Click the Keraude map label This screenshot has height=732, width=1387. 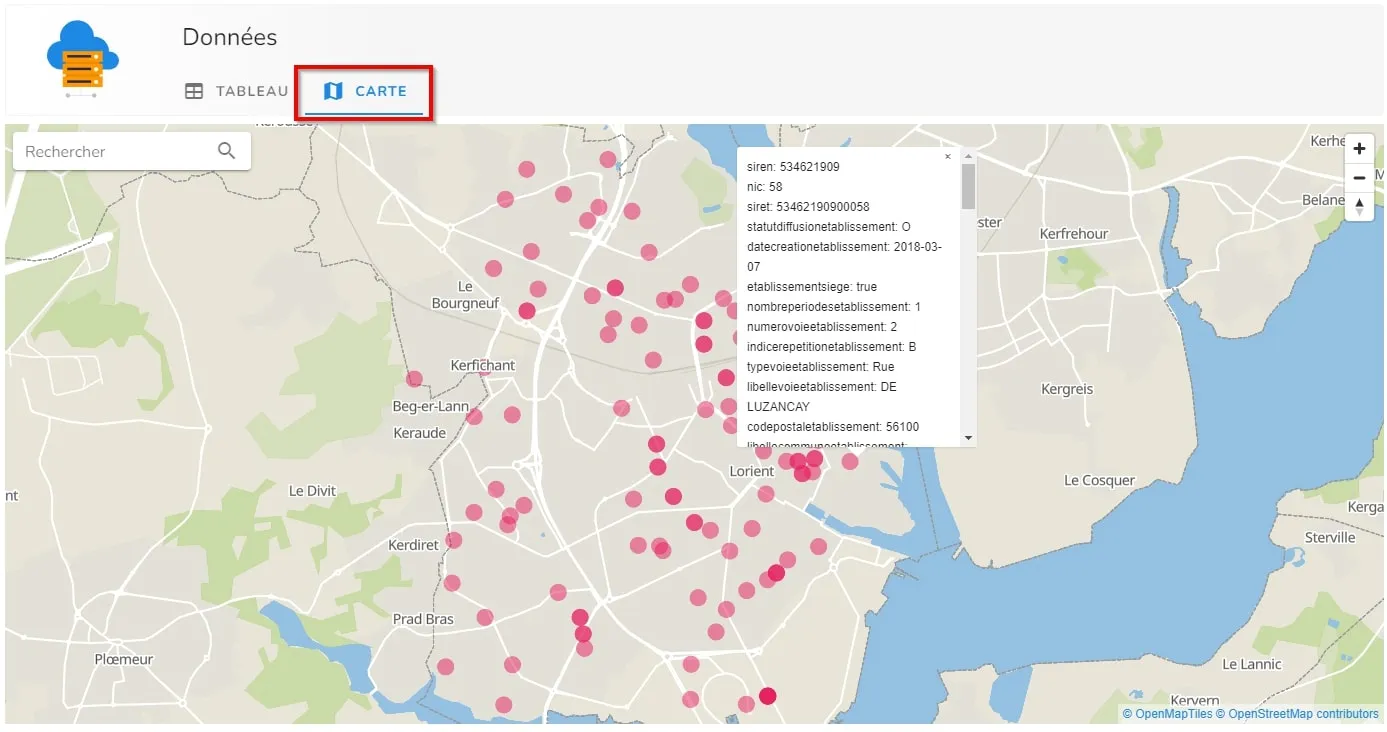point(420,433)
